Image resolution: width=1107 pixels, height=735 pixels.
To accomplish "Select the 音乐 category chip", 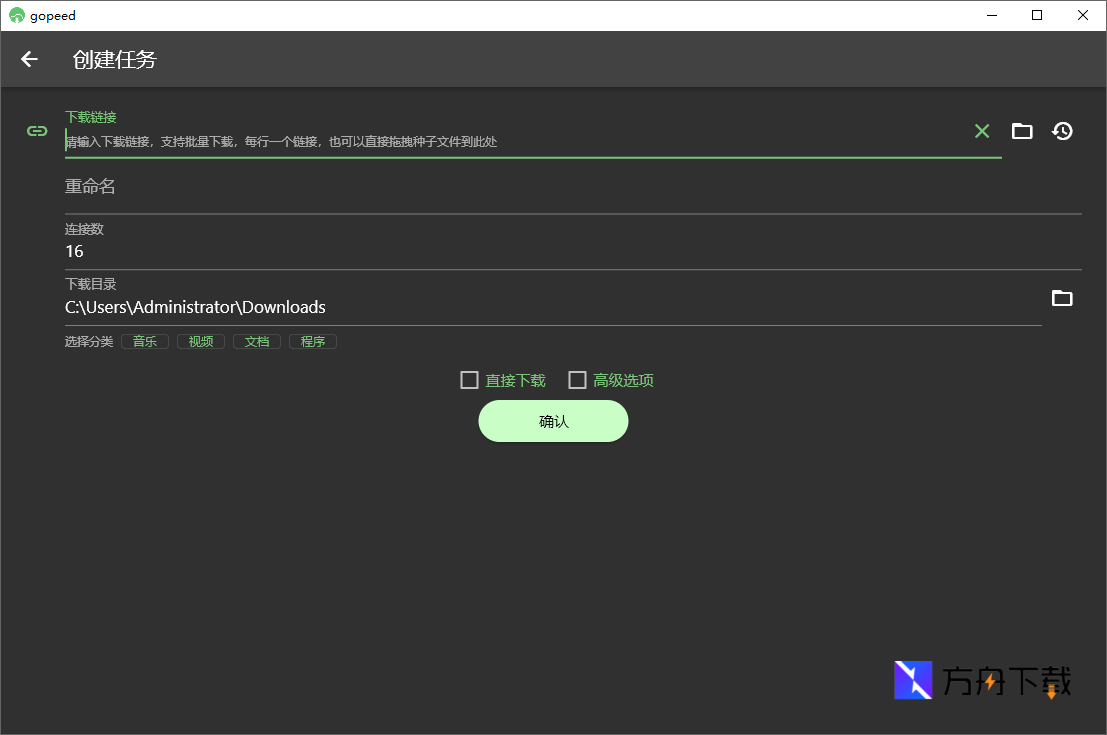I will click(x=145, y=342).
